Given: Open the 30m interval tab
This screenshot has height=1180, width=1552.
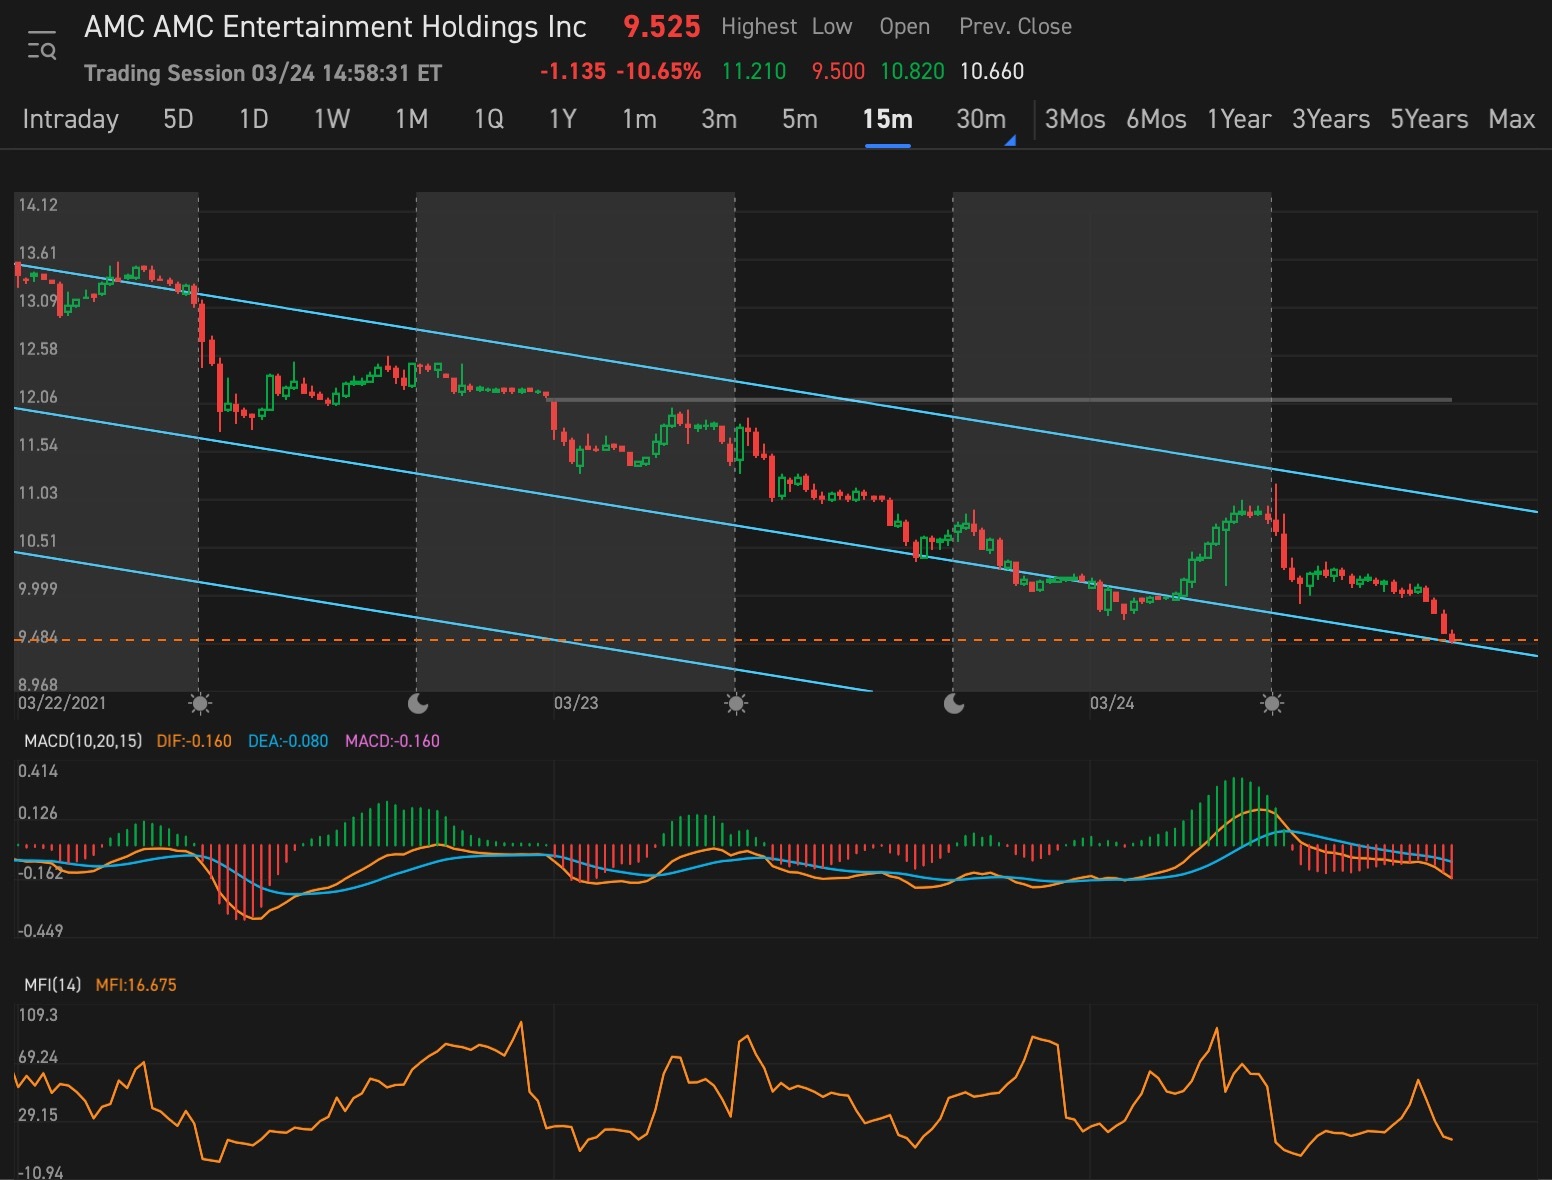Looking at the screenshot, I should [981, 119].
